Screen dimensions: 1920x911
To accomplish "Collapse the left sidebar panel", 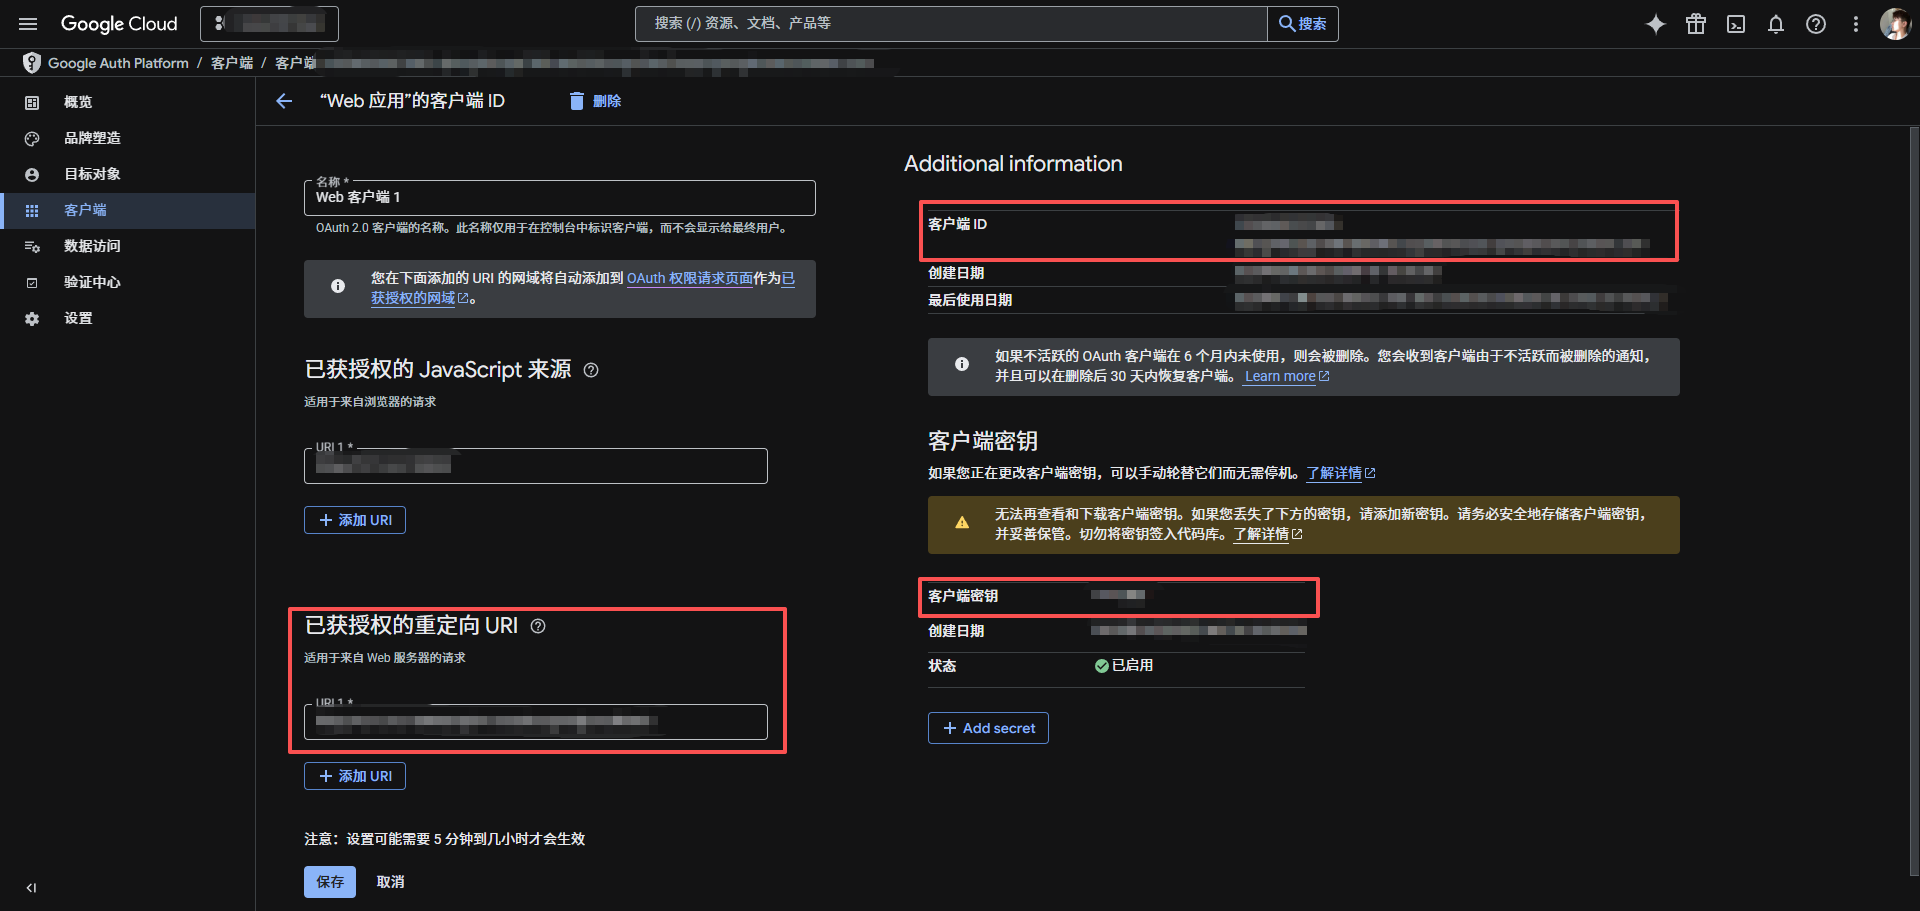I will point(31,888).
